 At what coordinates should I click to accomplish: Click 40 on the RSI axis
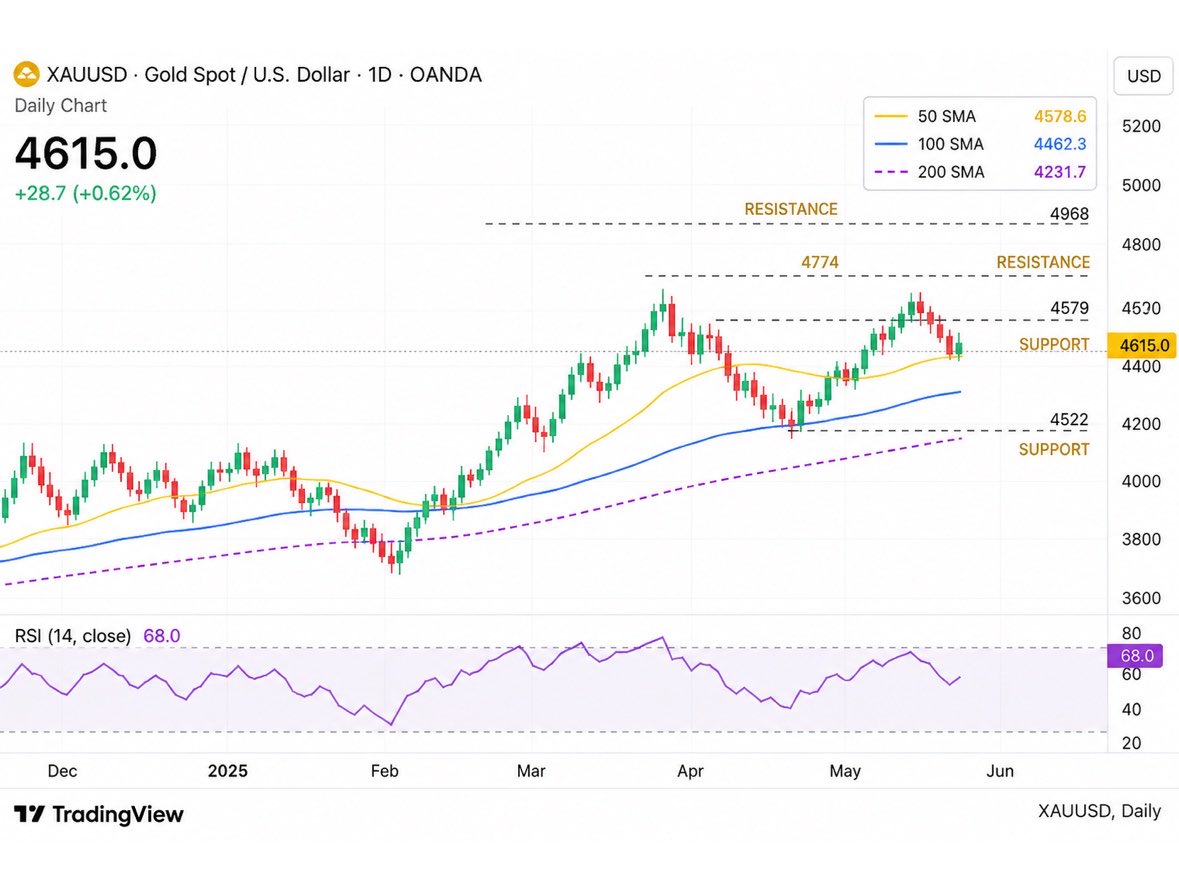tap(1131, 709)
